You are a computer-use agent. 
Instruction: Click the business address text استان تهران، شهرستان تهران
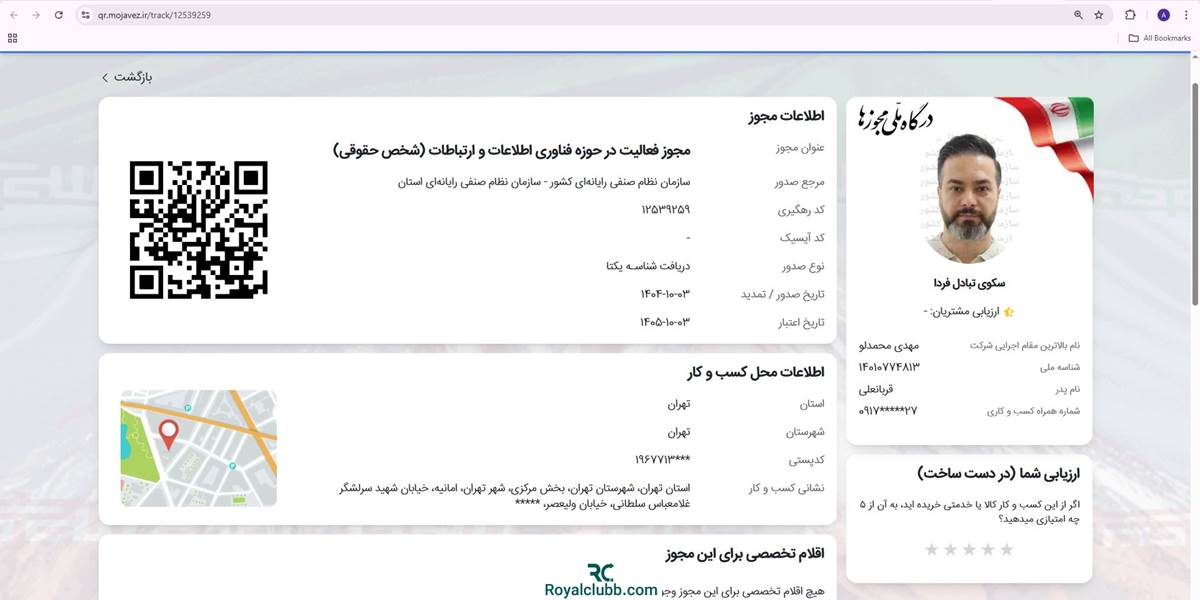pos(516,496)
